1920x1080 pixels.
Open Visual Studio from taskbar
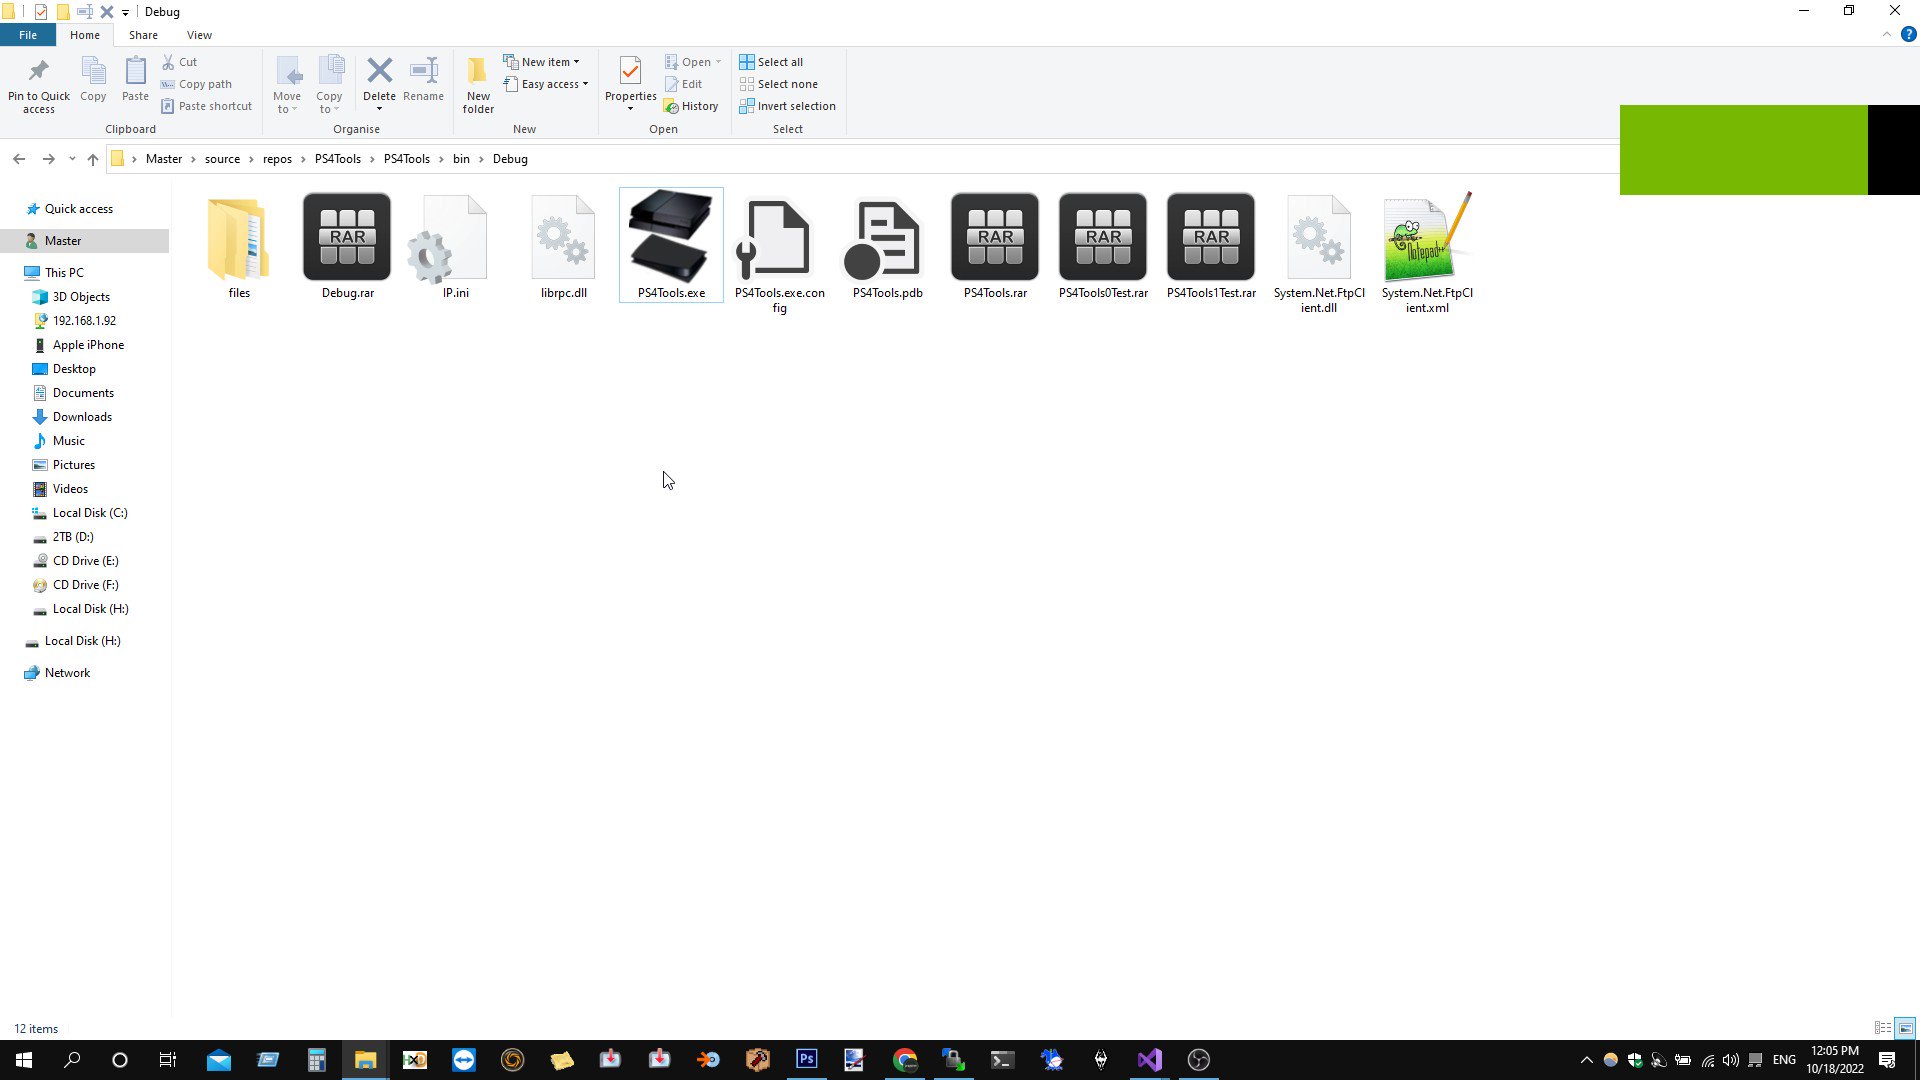pyautogui.click(x=1149, y=1060)
